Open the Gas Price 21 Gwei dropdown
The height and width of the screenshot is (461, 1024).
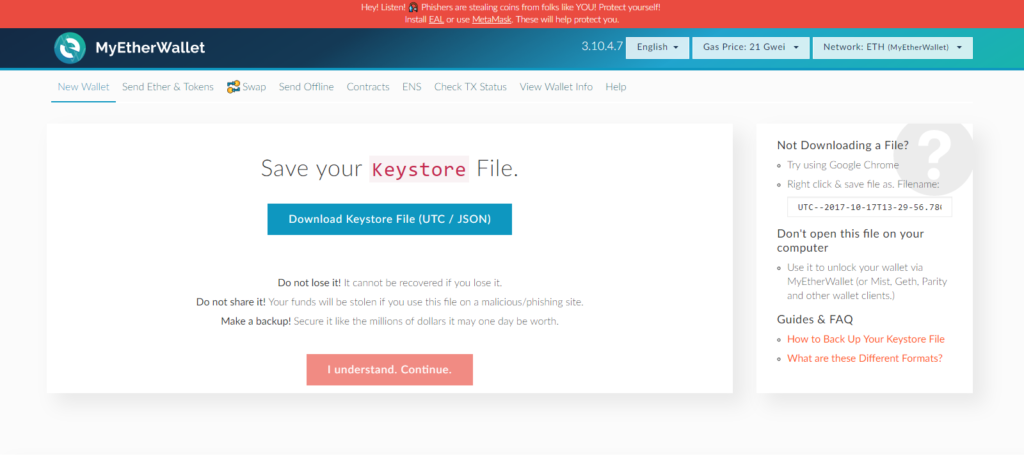pyautogui.click(x=751, y=48)
